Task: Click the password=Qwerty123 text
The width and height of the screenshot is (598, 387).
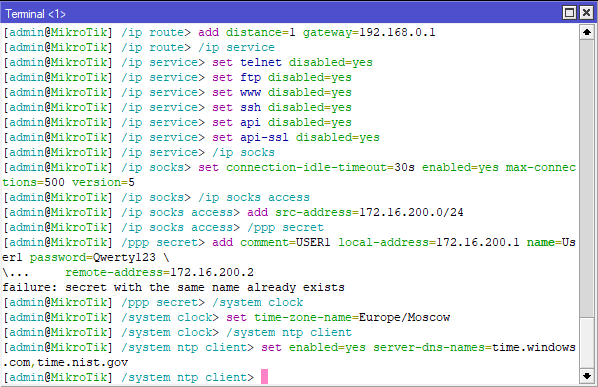Action: [93, 258]
